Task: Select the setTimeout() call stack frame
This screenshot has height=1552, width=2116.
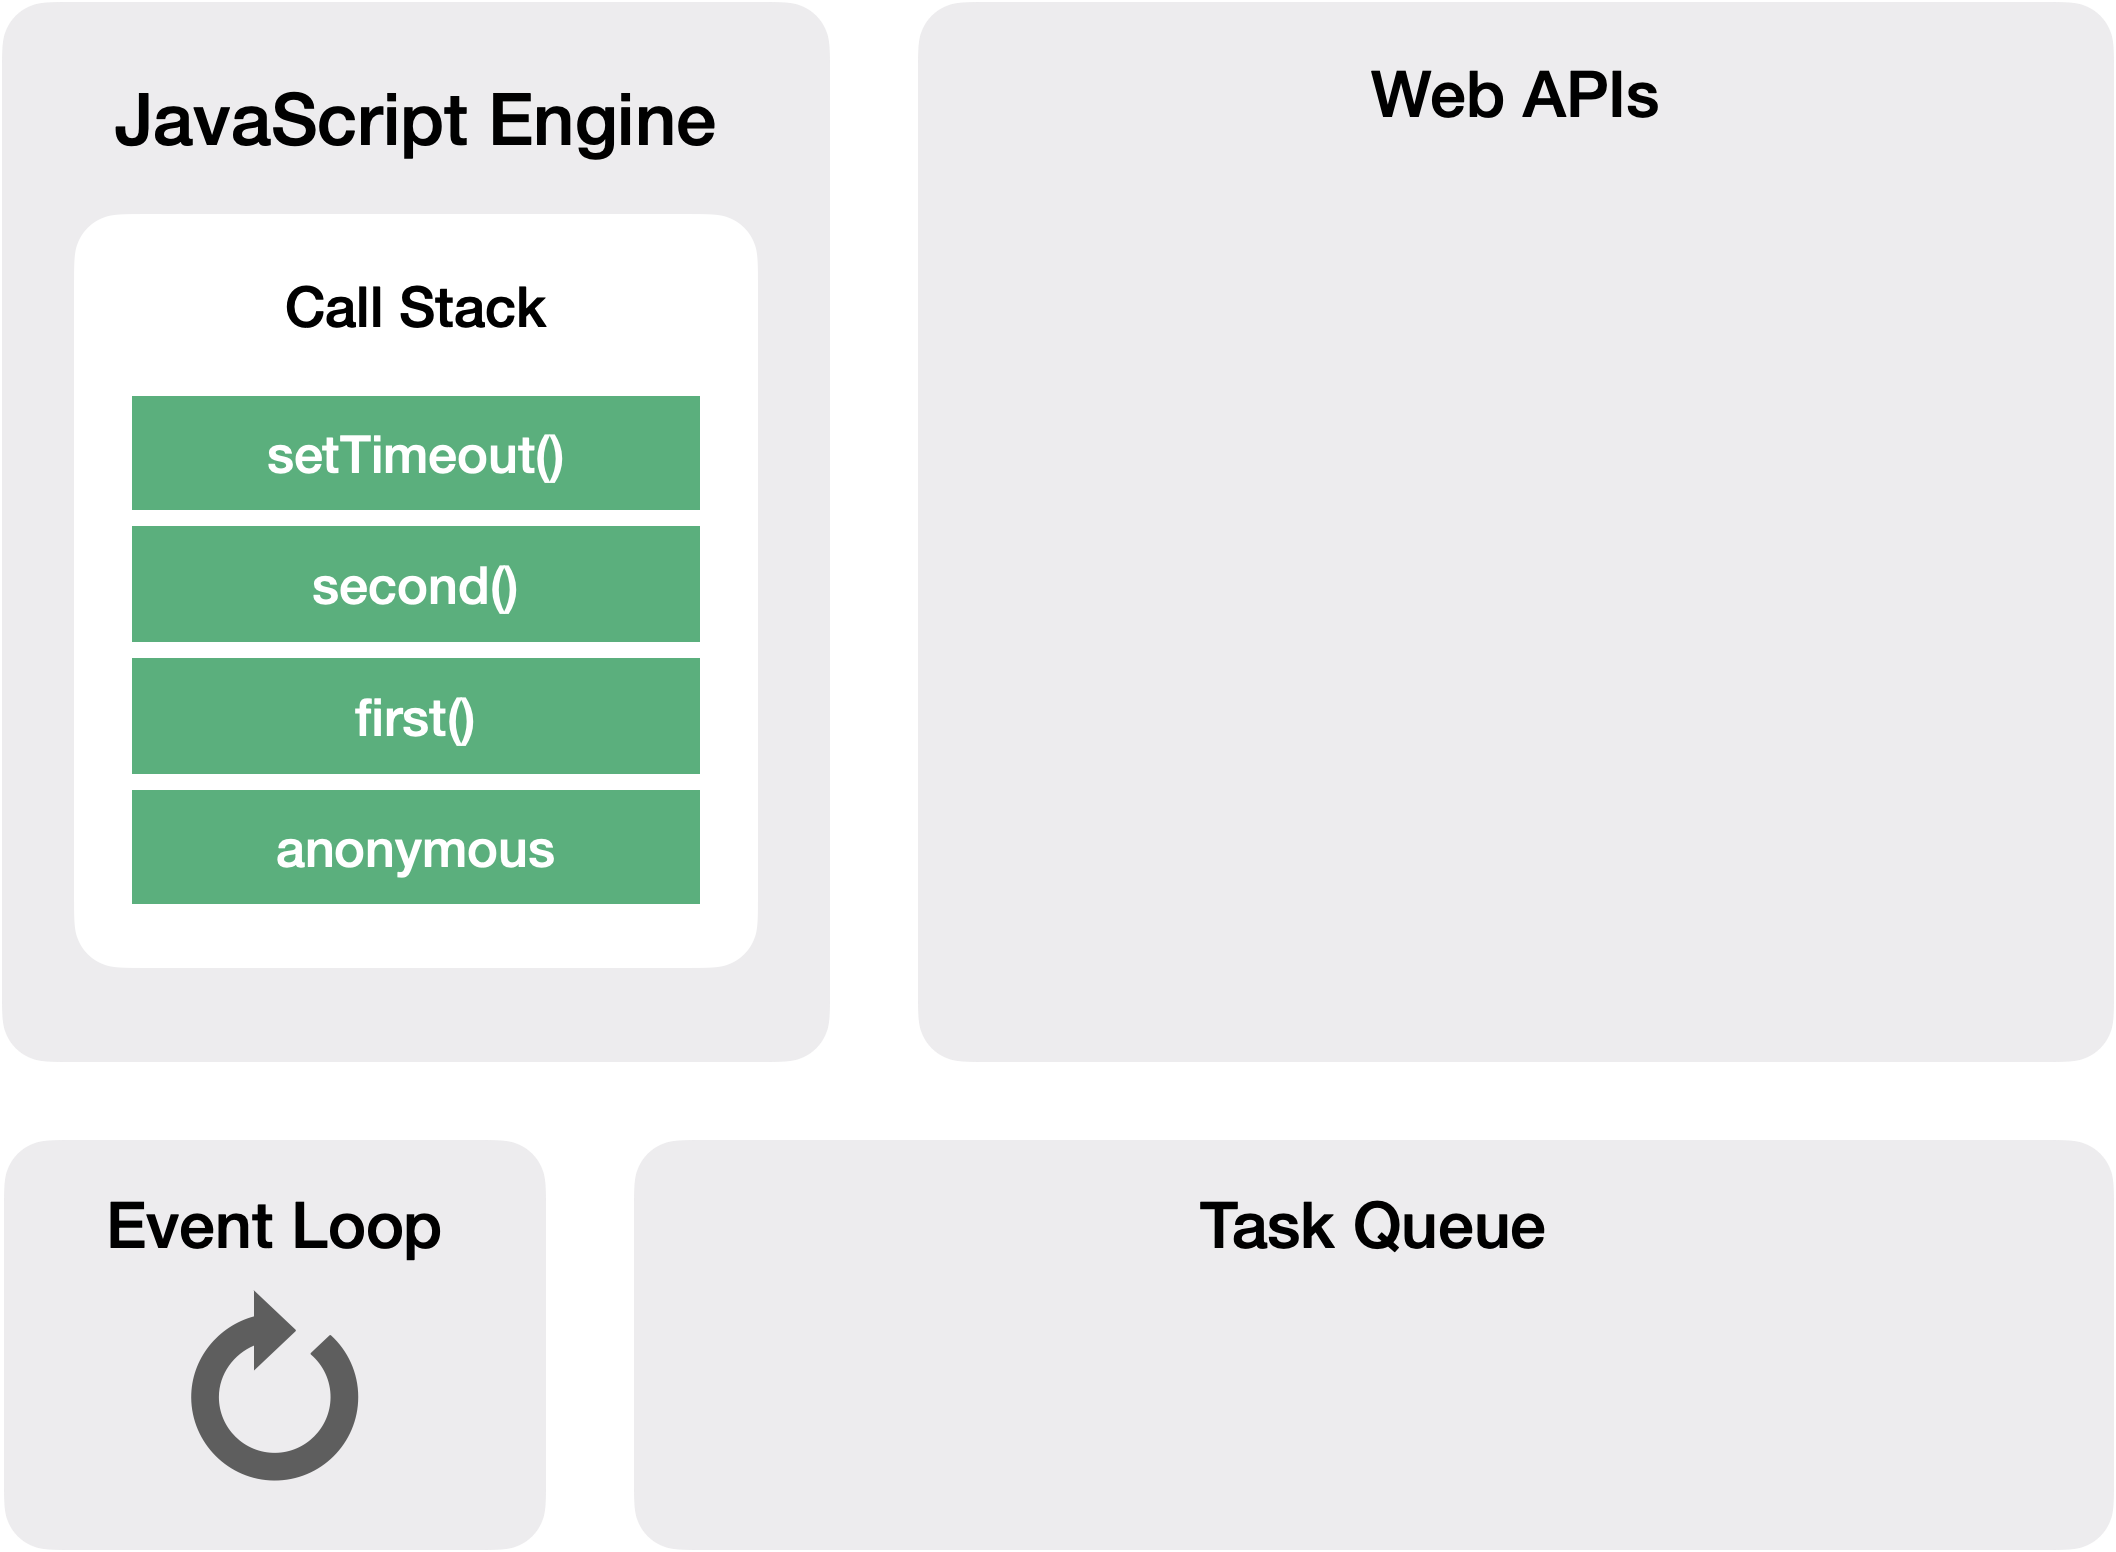Action: coord(415,454)
